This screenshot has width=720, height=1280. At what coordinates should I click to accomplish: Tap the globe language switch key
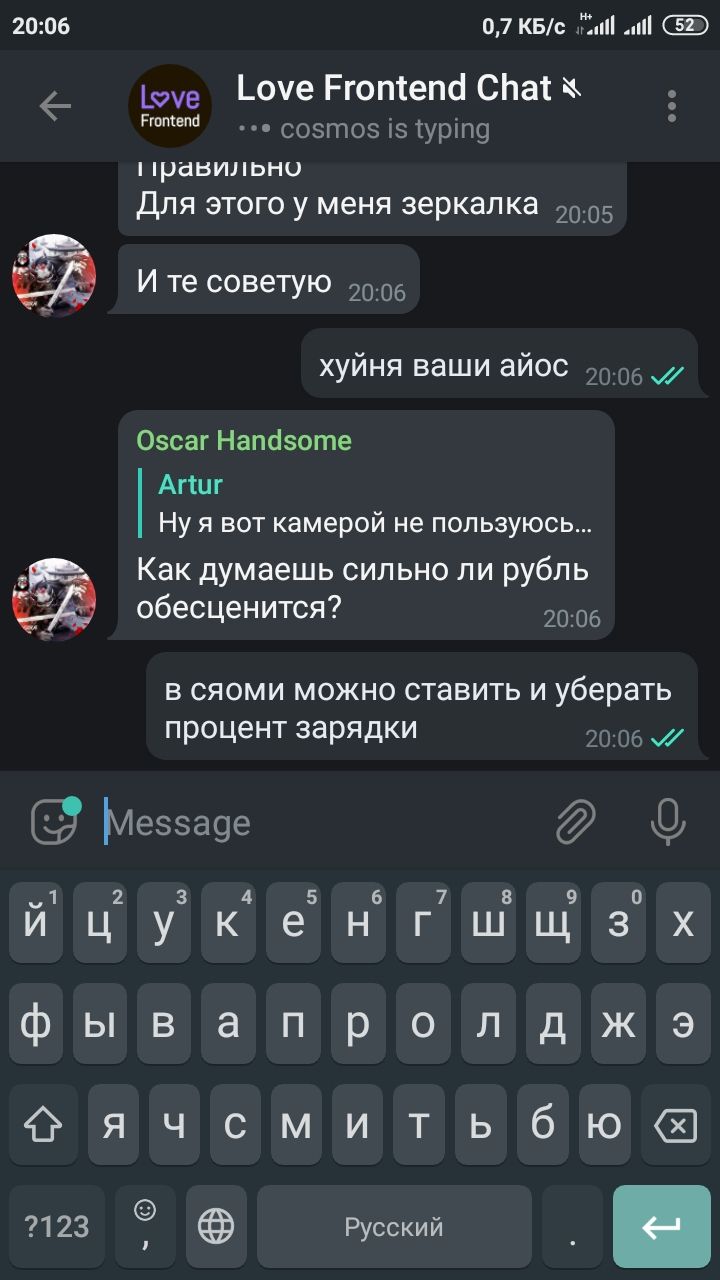click(216, 1226)
